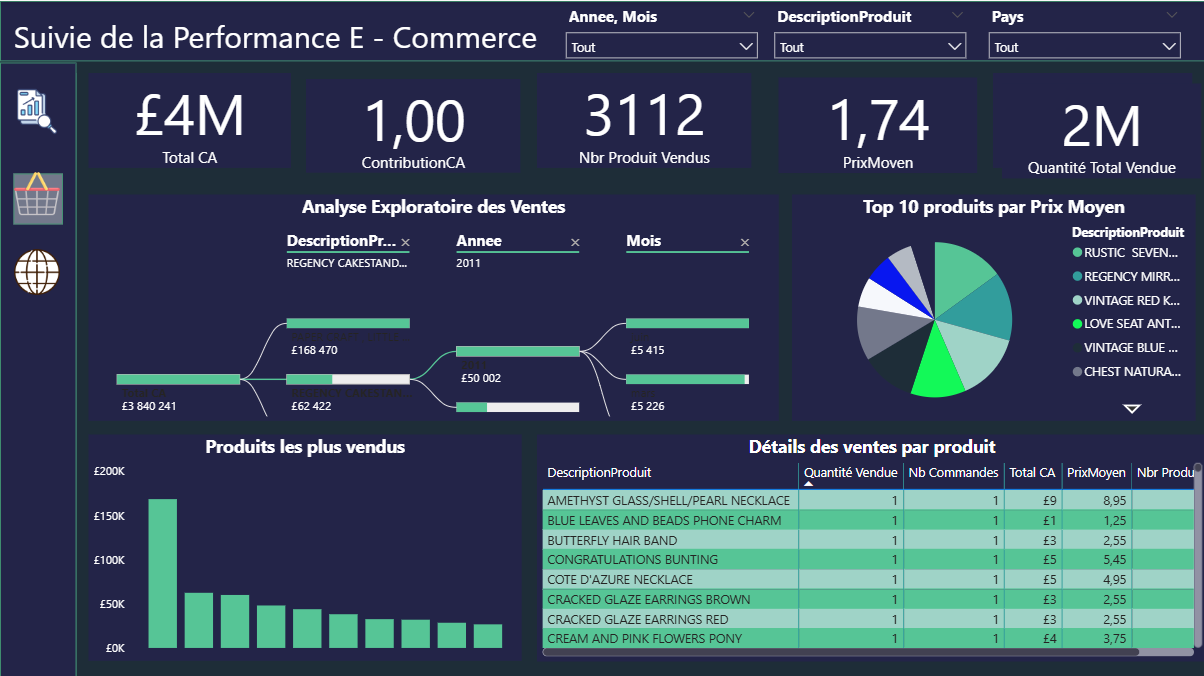The height and width of the screenshot is (676, 1204).
Task: Select the £168 470 decomposition tree node
Action: [x=348, y=323]
